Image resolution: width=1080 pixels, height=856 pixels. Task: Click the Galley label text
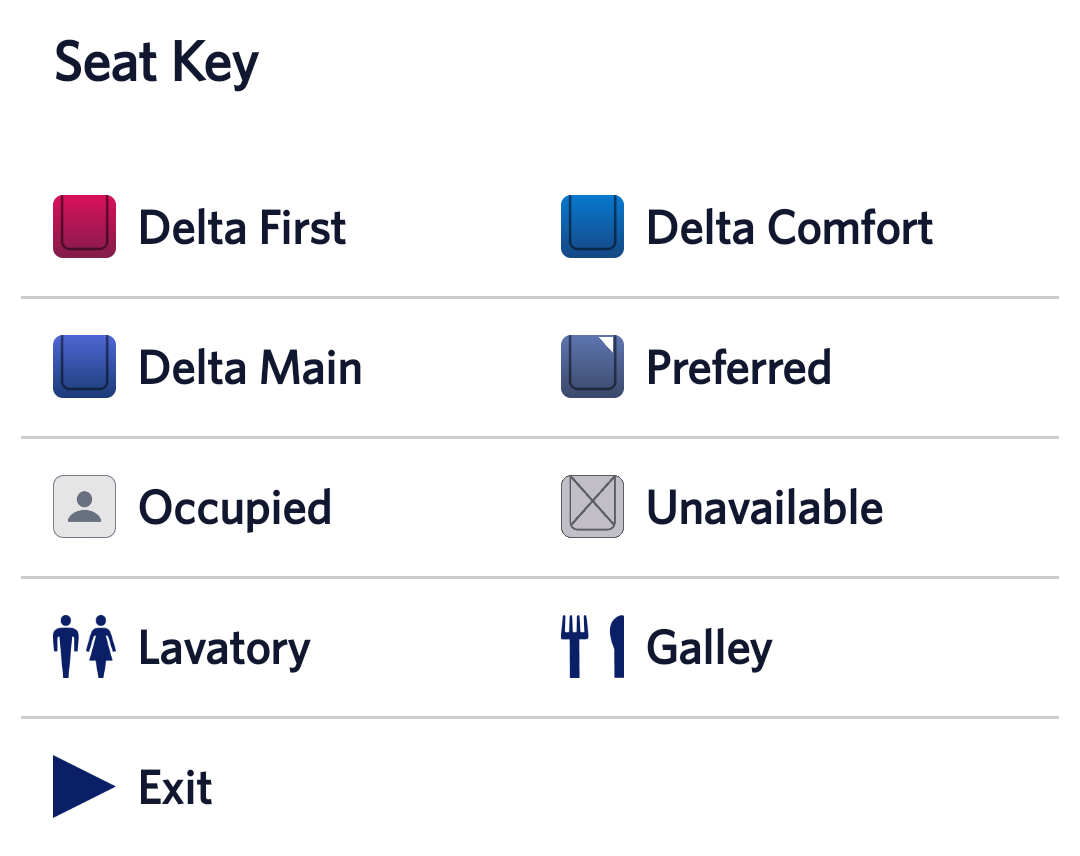[x=709, y=648]
